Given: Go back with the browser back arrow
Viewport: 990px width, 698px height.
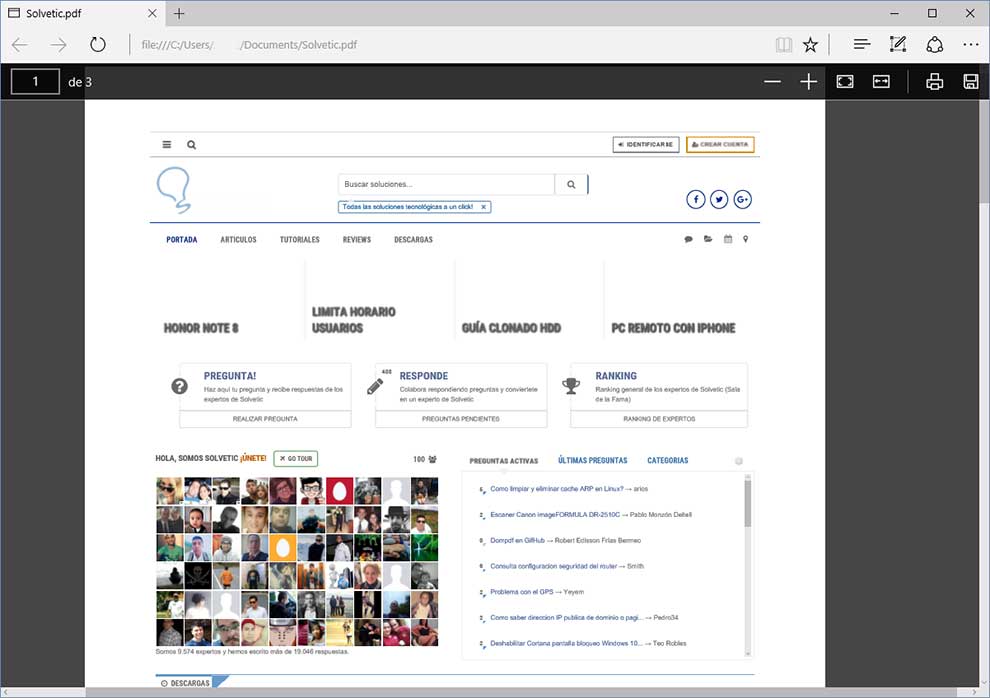Looking at the screenshot, I should pyautogui.click(x=20, y=45).
